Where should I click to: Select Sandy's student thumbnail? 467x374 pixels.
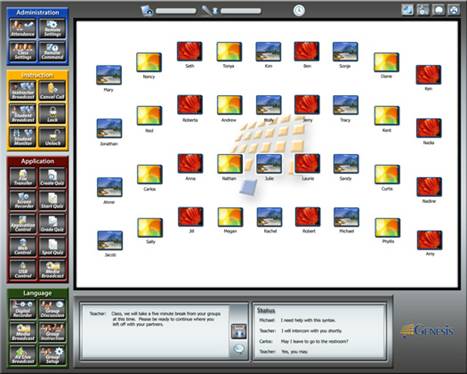tap(346, 164)
